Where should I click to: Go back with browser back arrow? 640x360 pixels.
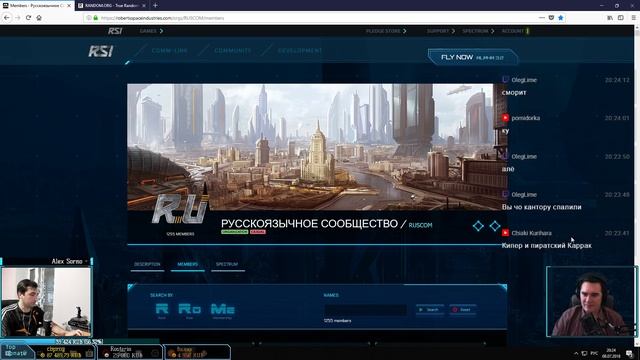(7, 18)
